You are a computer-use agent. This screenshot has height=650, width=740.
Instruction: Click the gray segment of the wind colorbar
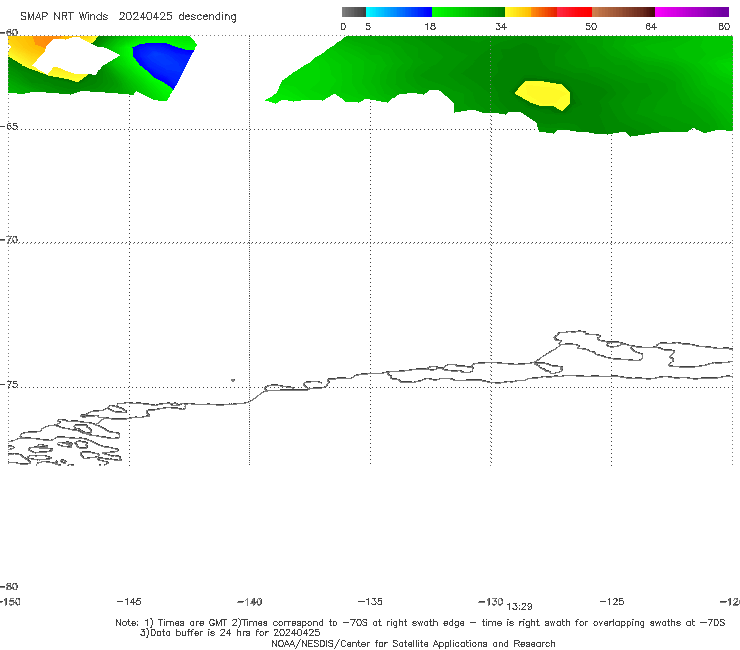pyautogui.click(x=354, y=12)
